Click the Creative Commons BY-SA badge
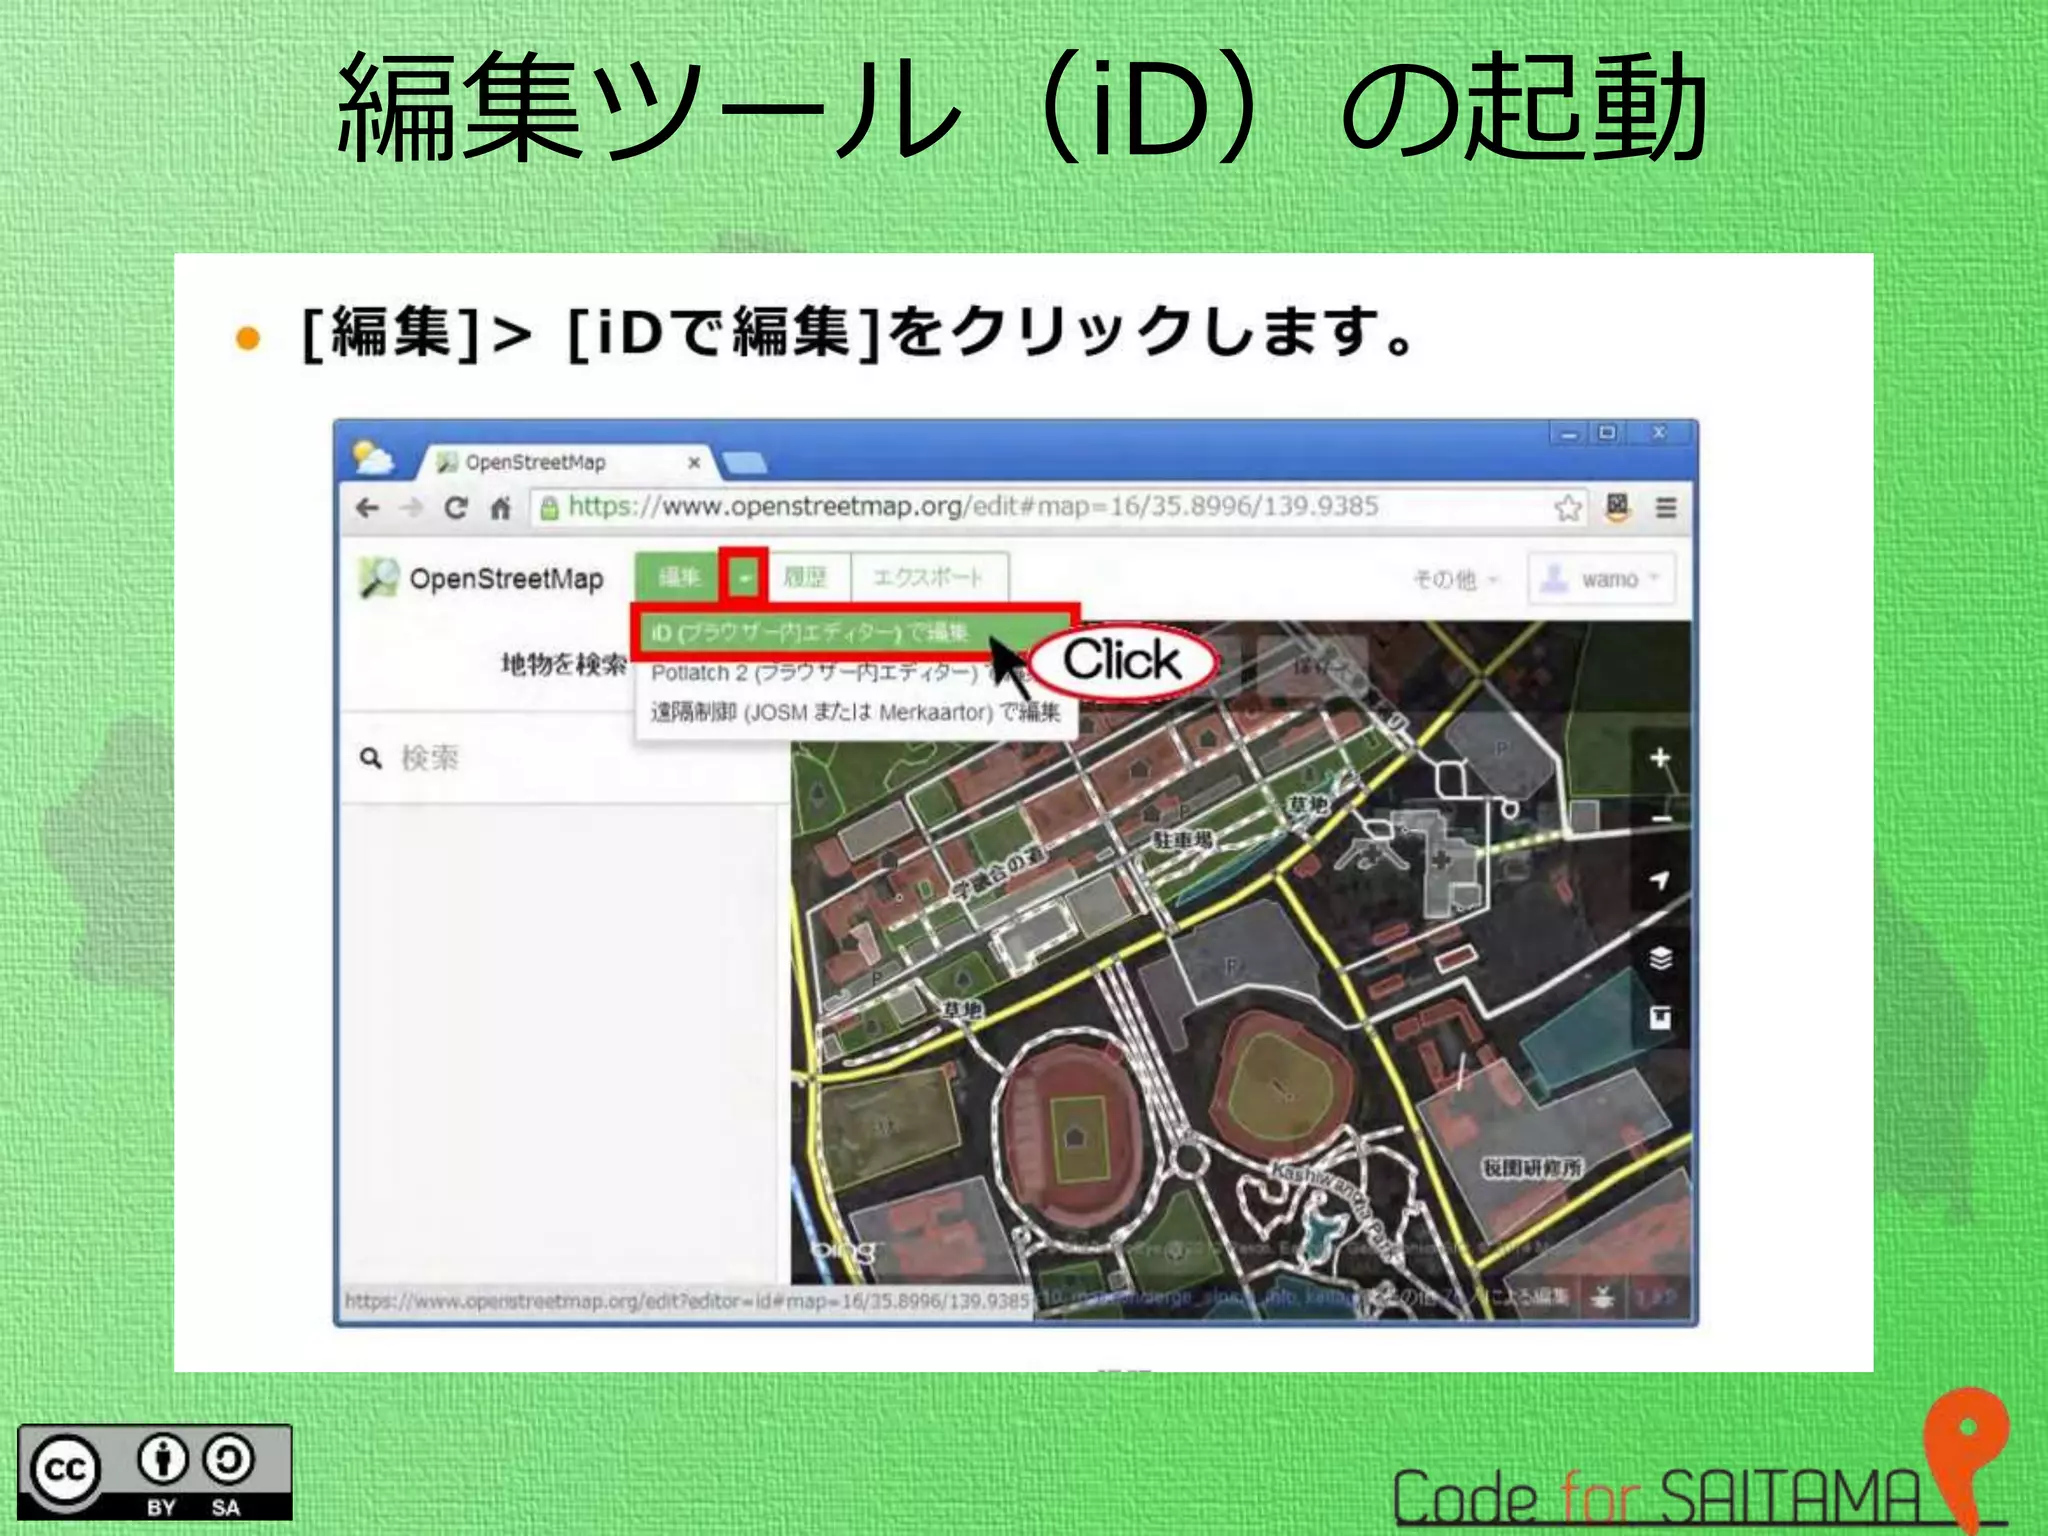This screenshot has width=2048, height=1536. [x=155, y=1472]
